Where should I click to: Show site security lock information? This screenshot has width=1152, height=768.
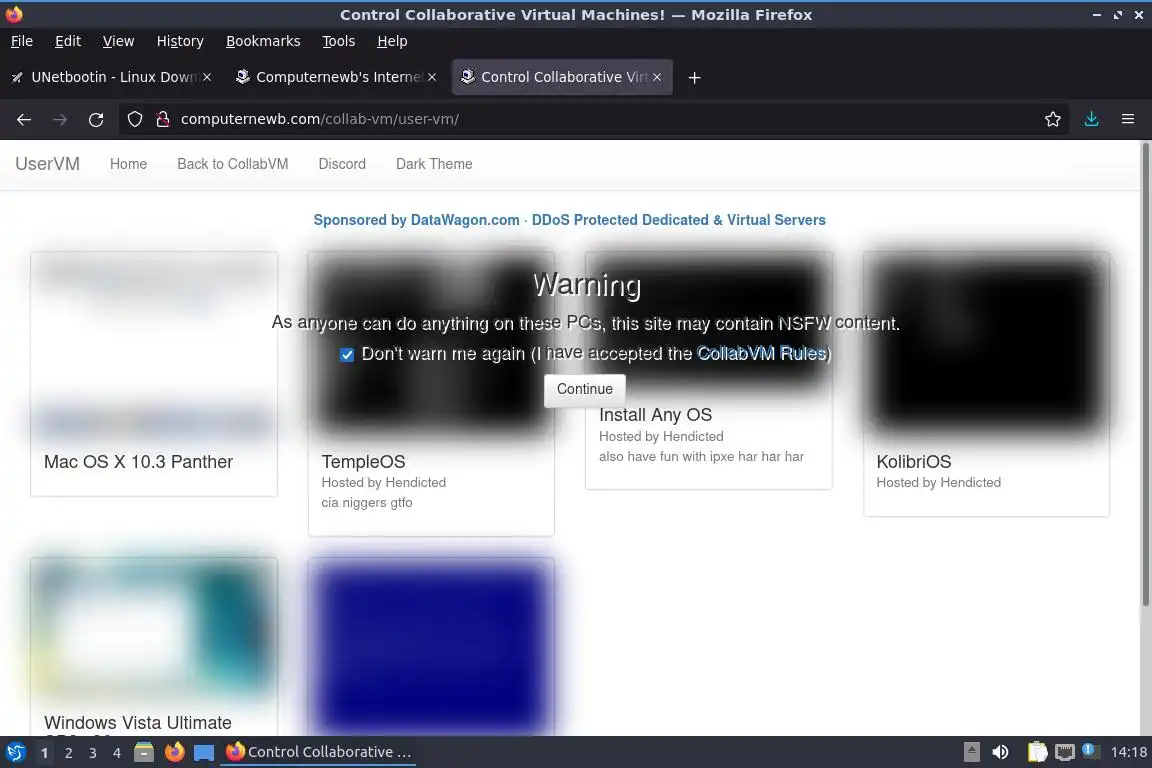pos(163,119)
